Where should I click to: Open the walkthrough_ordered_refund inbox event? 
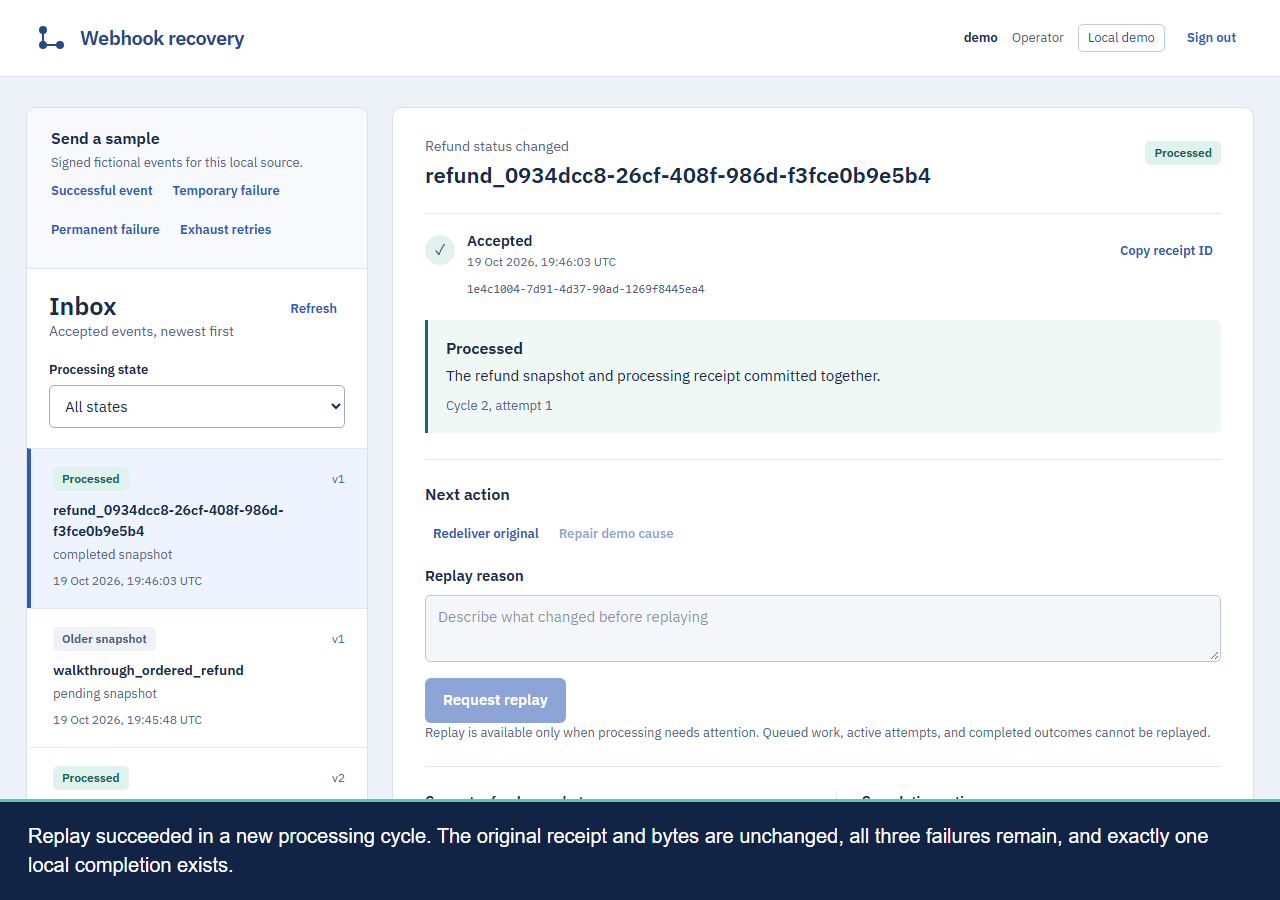point(198,678)
